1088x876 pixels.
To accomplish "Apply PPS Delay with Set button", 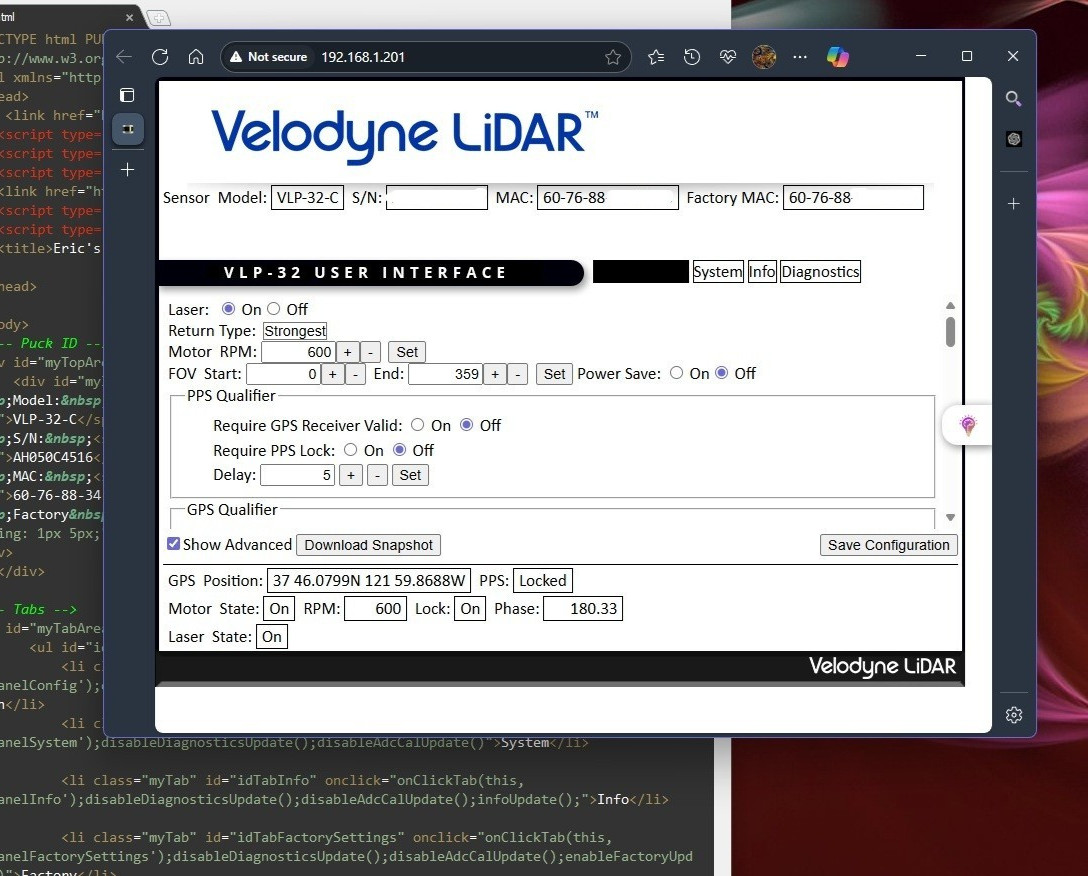I will click(x=410, y=475).
